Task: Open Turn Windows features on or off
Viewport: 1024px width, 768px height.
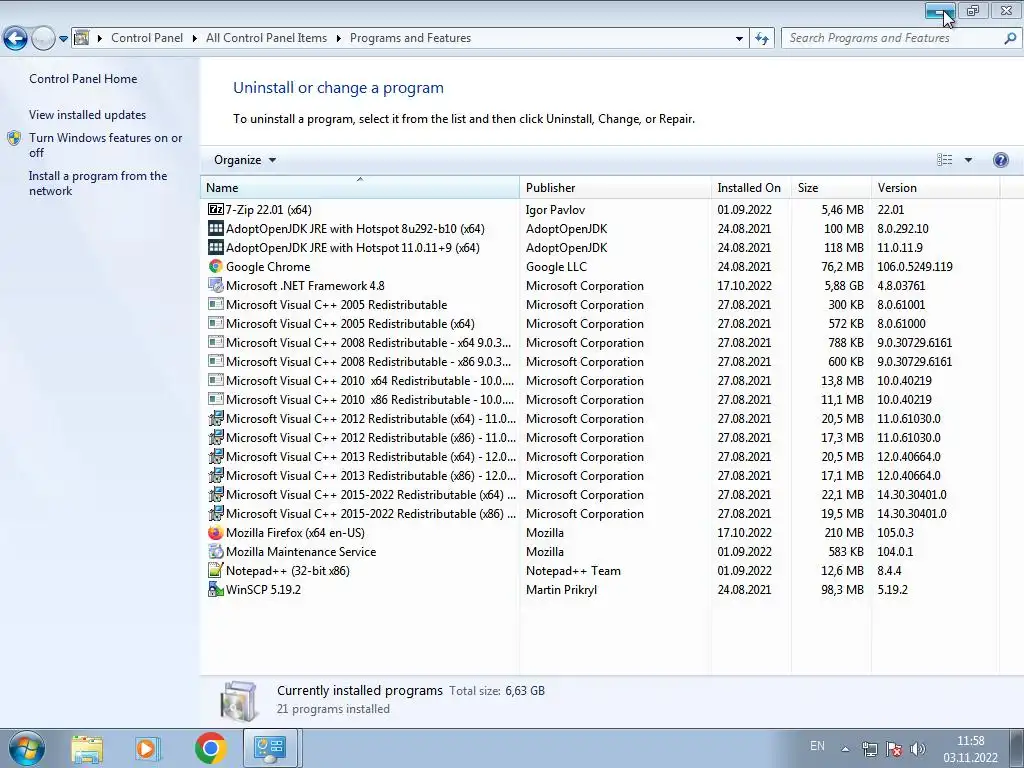Action: pos(105,145)
